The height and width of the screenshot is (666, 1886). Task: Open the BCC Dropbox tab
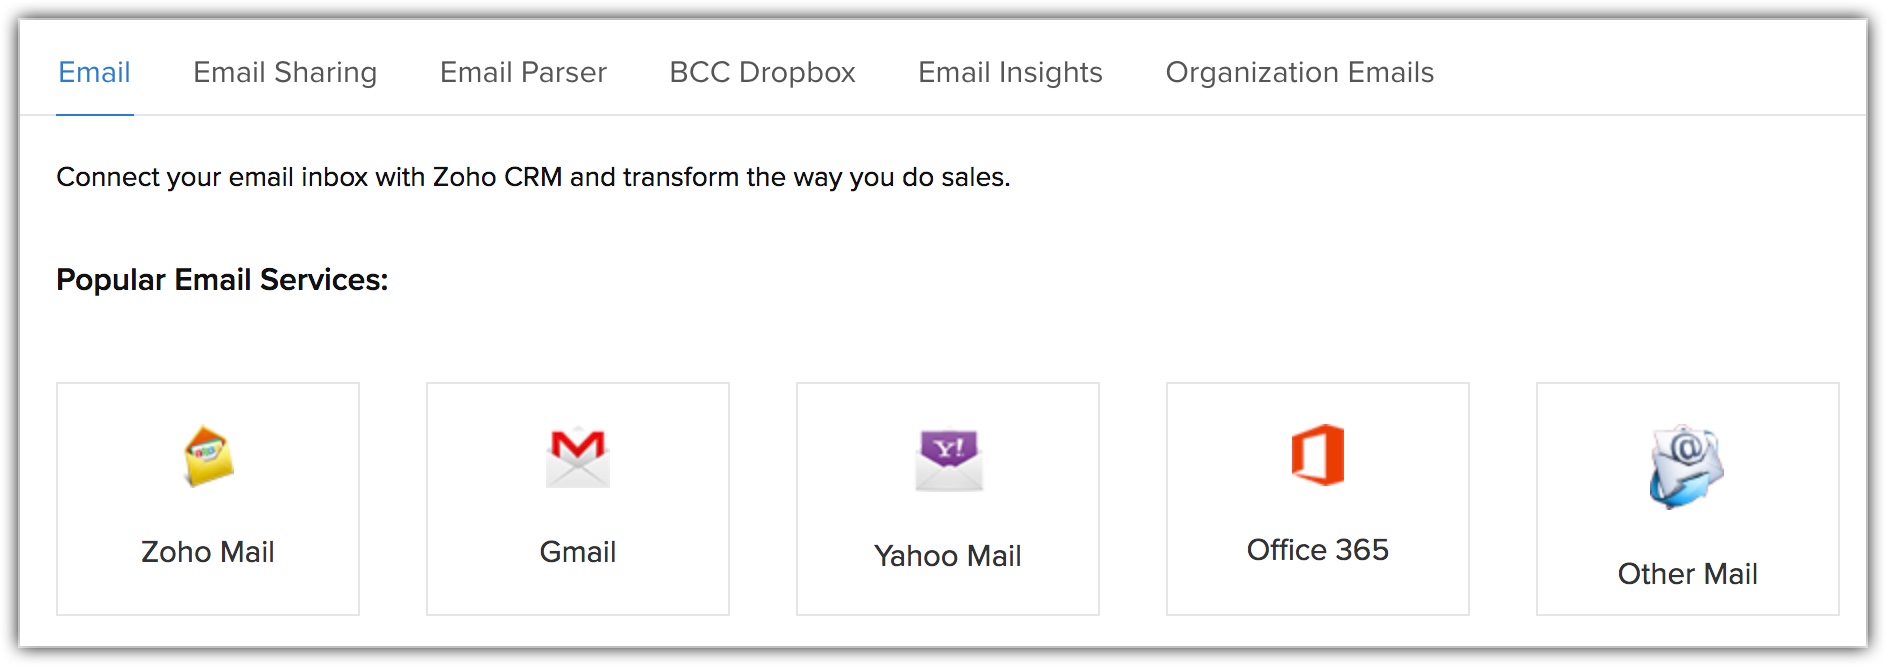point(762,72)
